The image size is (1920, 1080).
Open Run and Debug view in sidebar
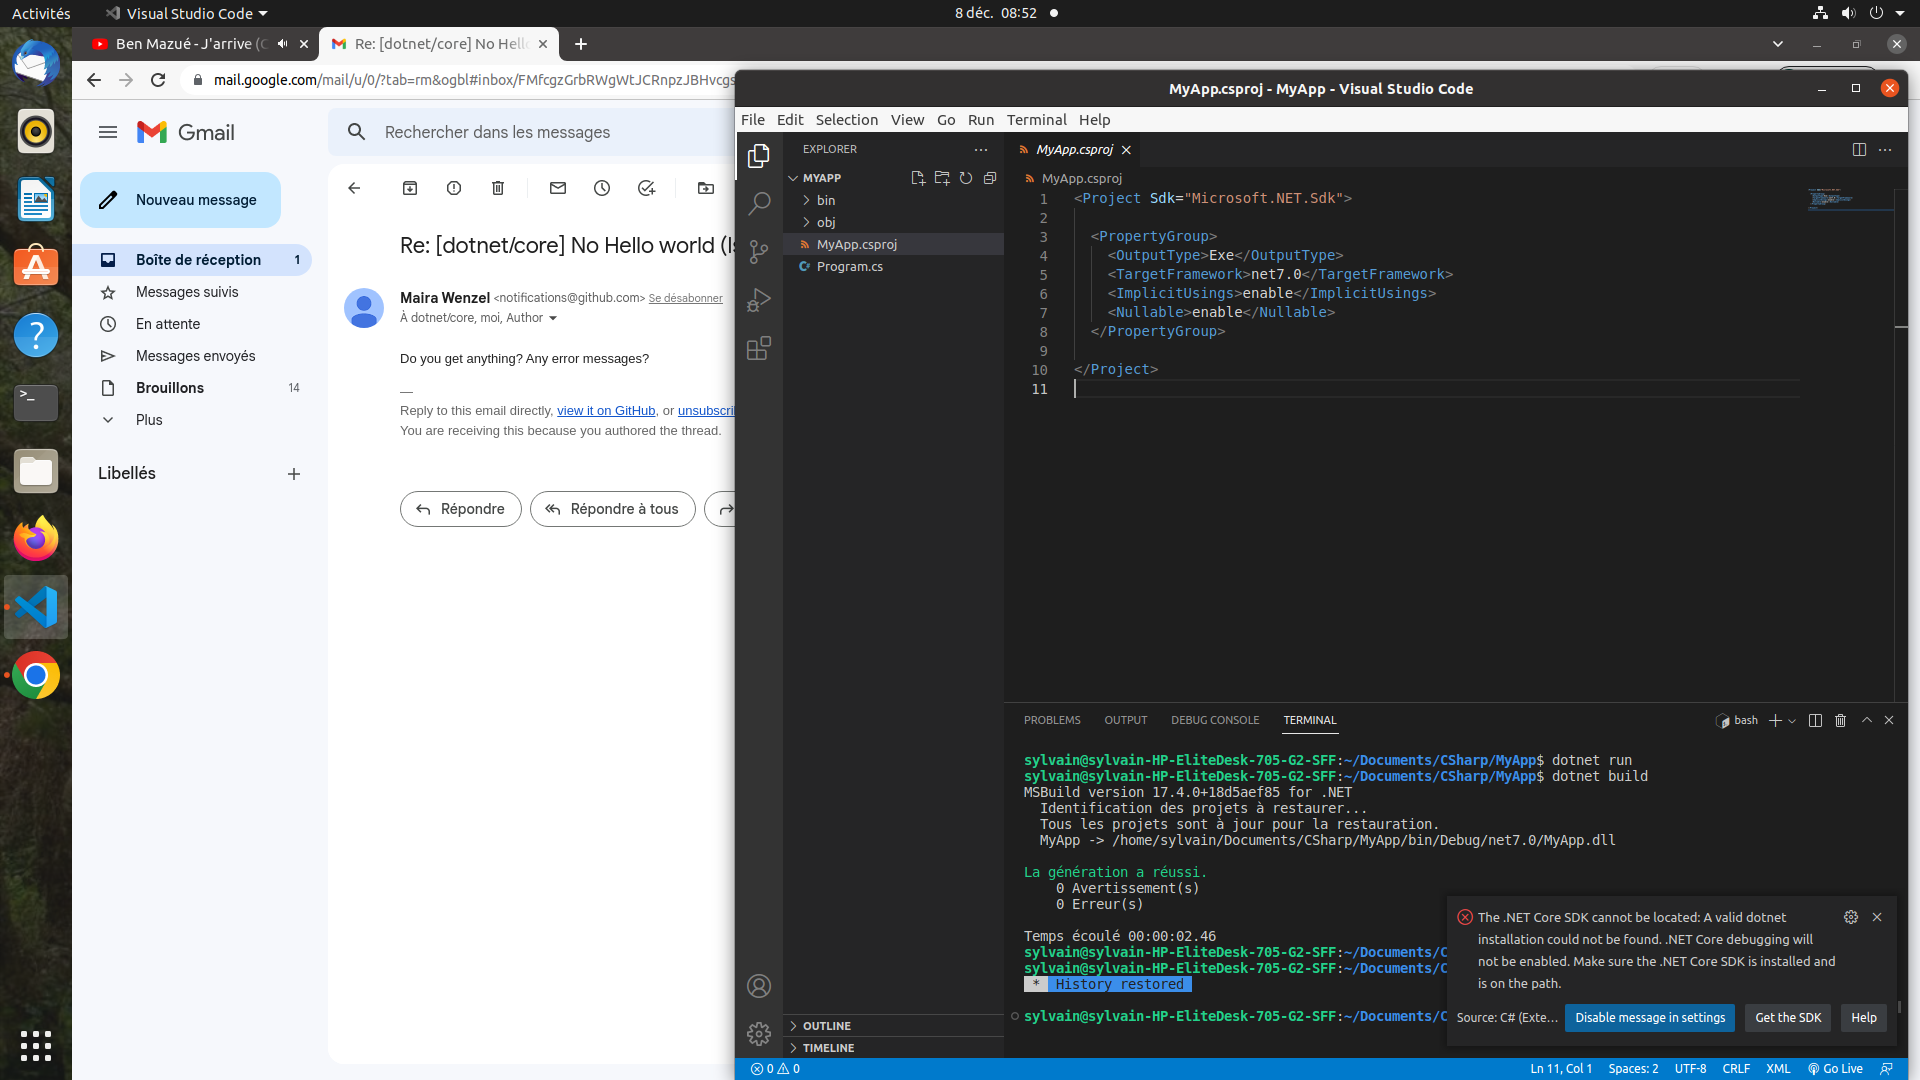point(760,299)
